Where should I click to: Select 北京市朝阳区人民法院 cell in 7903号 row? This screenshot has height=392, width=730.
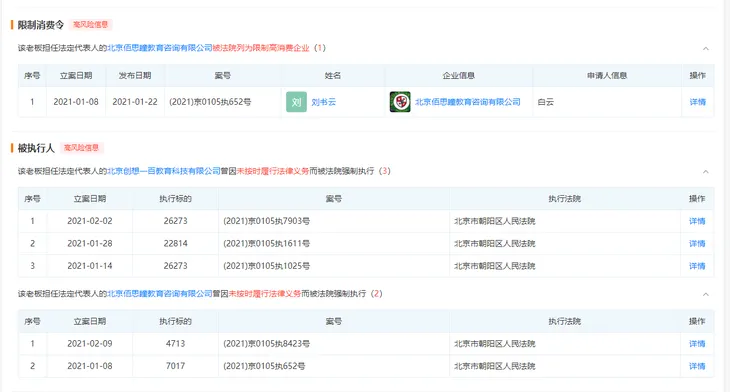pos(495,221)
